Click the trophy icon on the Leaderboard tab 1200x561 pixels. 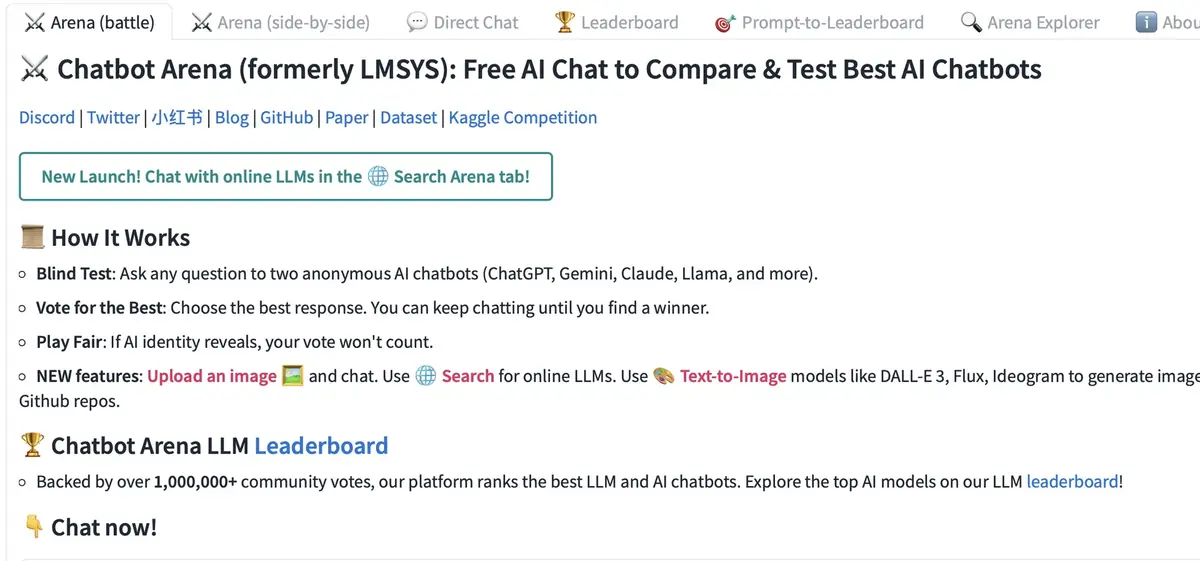point(565,22)
